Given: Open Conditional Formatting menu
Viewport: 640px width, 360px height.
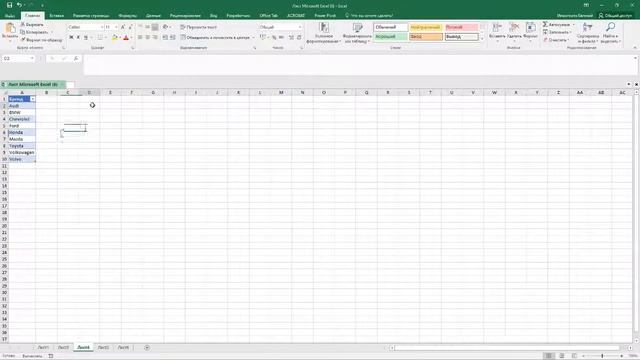Looking at the screenshot, I should [323, 33].
